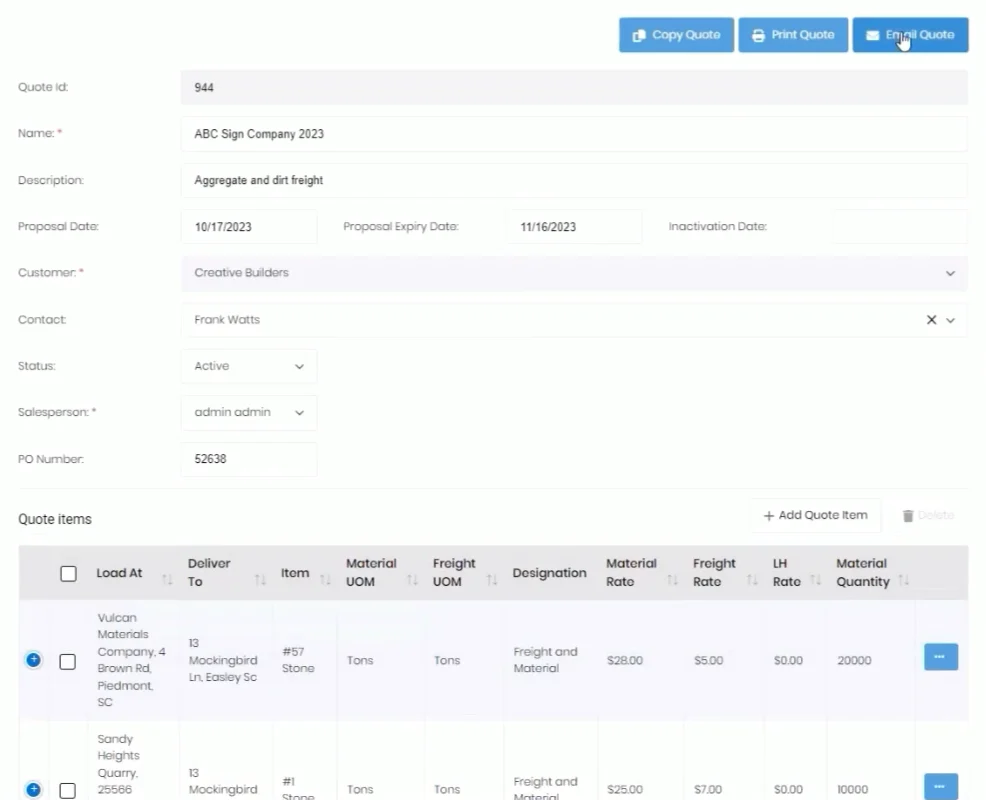Click the Copy Quote button
The width and height of the screenshot is (986, 800).
click(676, 35)
